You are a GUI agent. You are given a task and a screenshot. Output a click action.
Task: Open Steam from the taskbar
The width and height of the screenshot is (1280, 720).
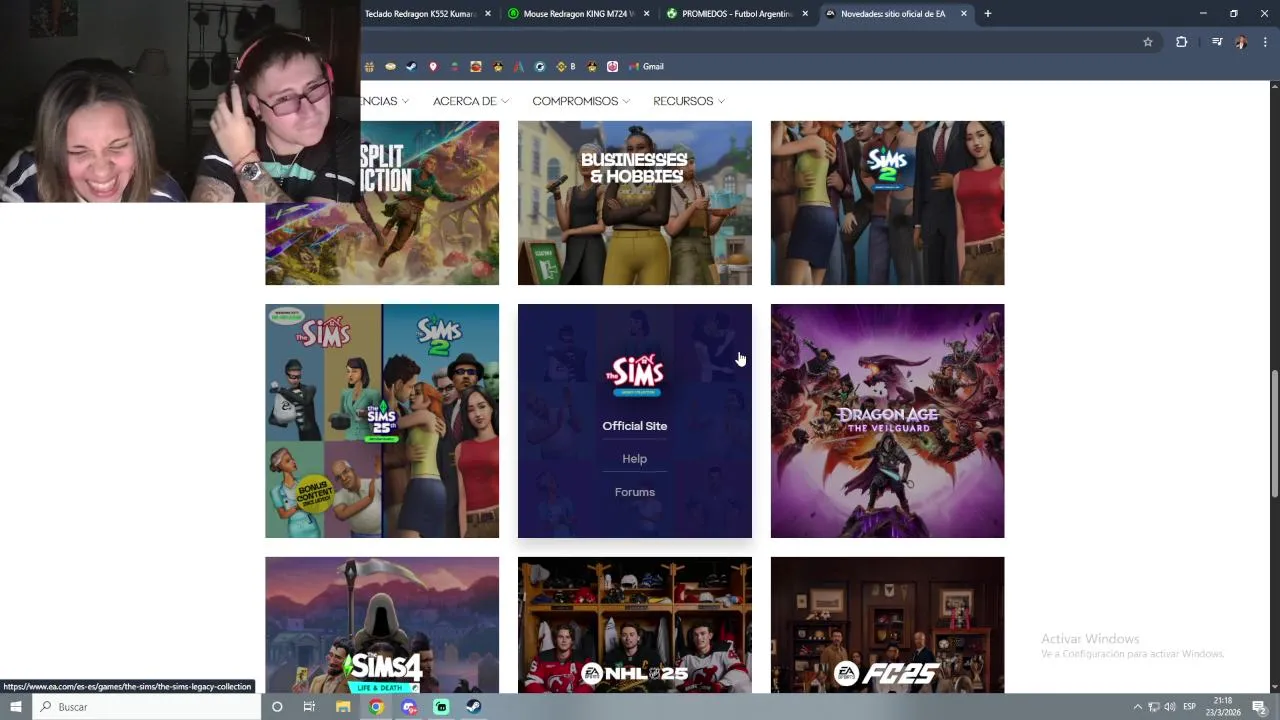pos(474,707)
